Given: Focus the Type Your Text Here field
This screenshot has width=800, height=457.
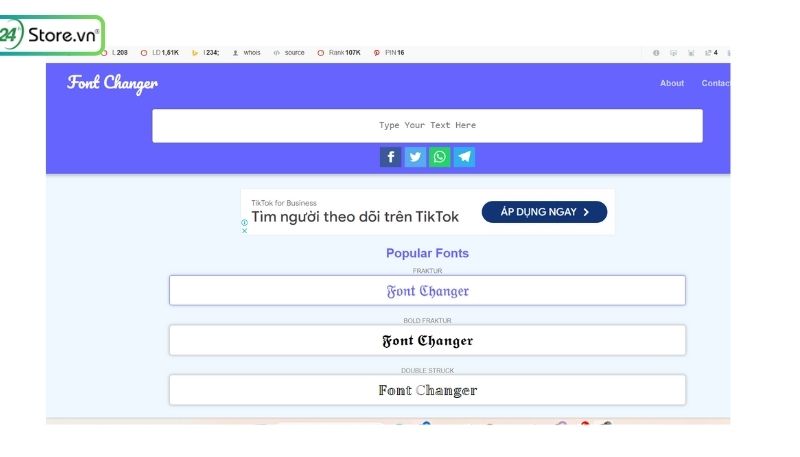Looking at the screenshot, I should (x=427, y=125).
